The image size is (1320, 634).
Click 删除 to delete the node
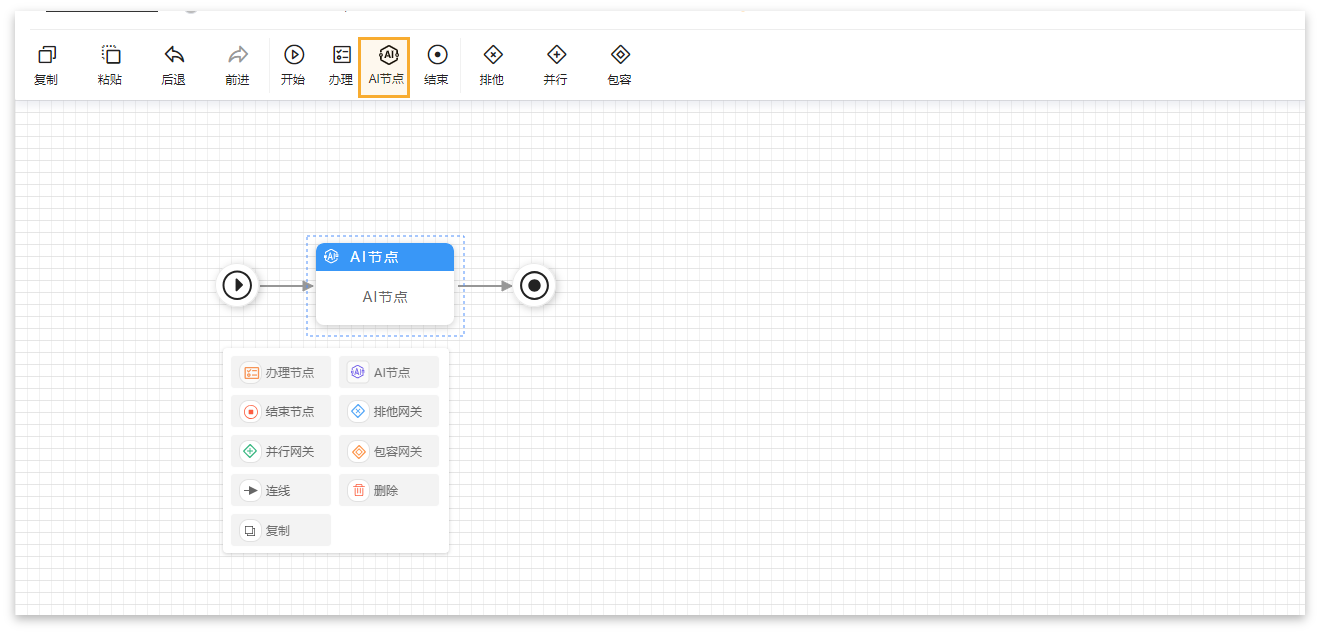389,490
